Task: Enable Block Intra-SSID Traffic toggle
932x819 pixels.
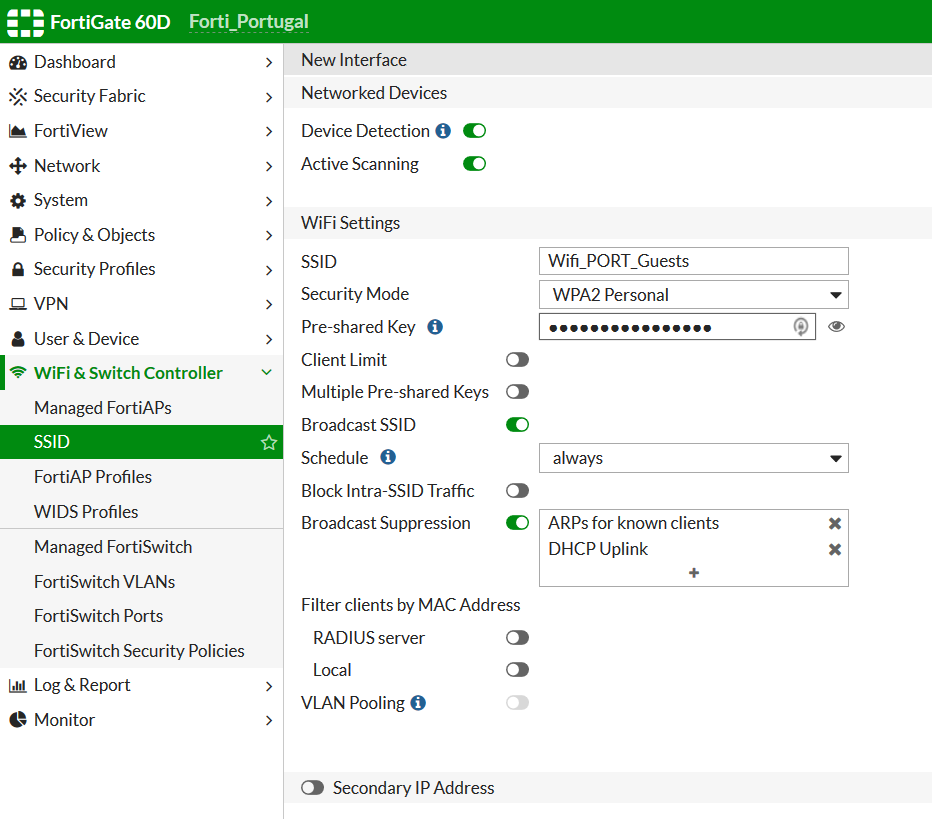Action: tap(517, 490)
